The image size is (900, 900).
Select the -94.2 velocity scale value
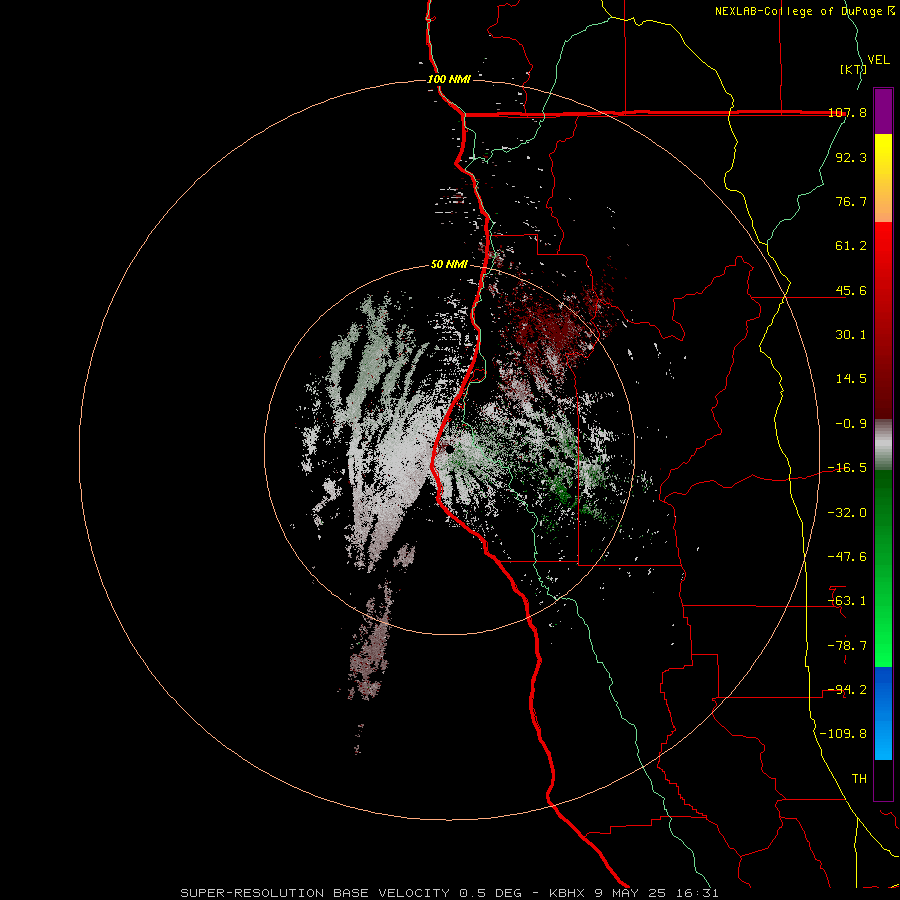[x=847, y=690]
